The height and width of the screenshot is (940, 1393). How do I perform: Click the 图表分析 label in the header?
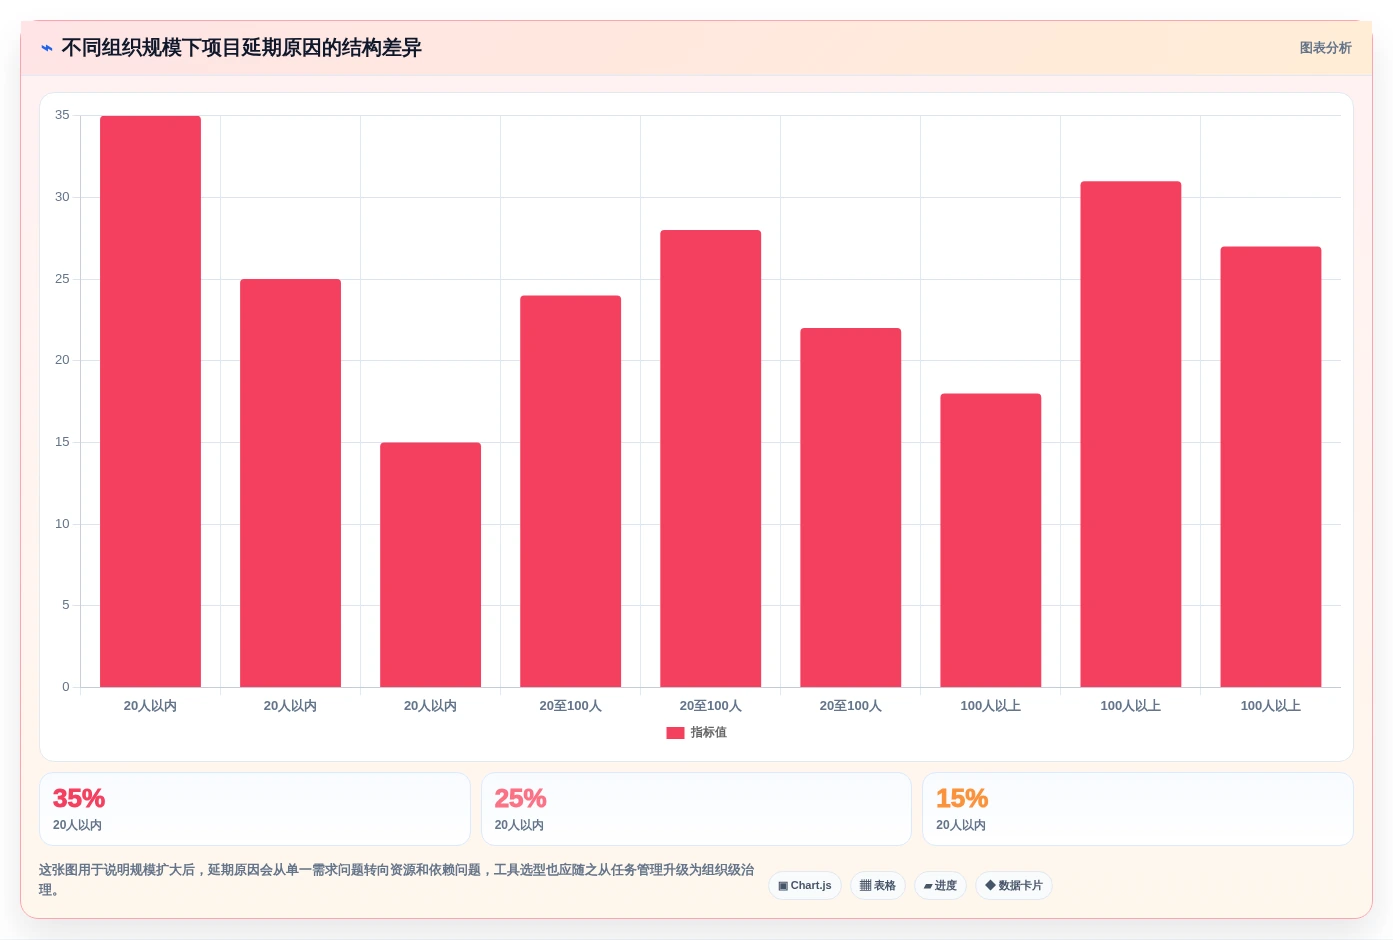tap(1325, 48)
